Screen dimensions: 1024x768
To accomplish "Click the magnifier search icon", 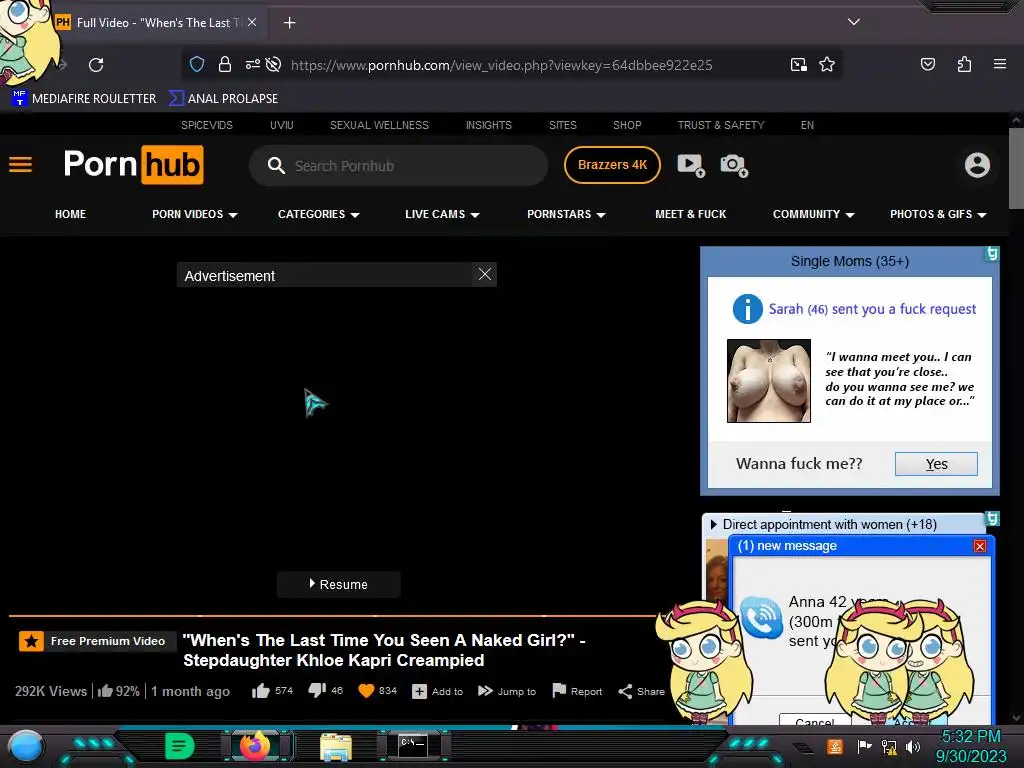I will click(276, 165).
